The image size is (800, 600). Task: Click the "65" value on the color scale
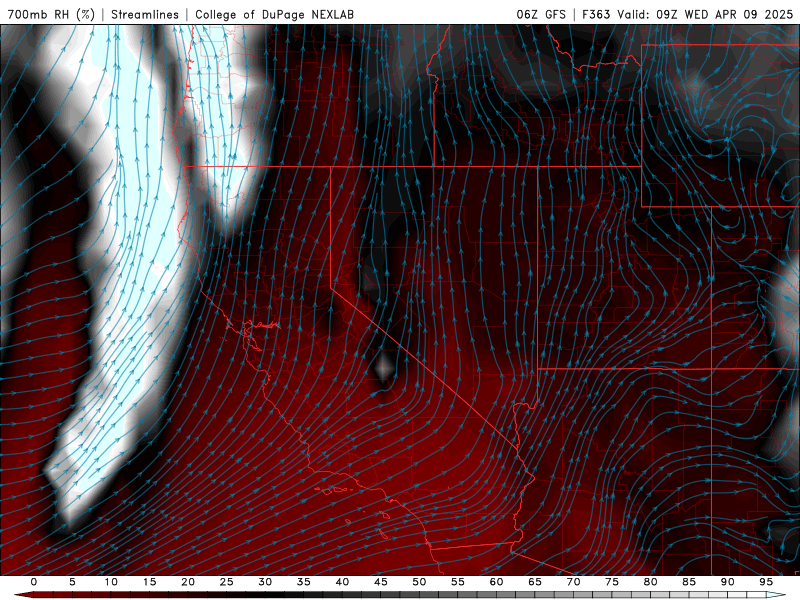pos(535,582)
